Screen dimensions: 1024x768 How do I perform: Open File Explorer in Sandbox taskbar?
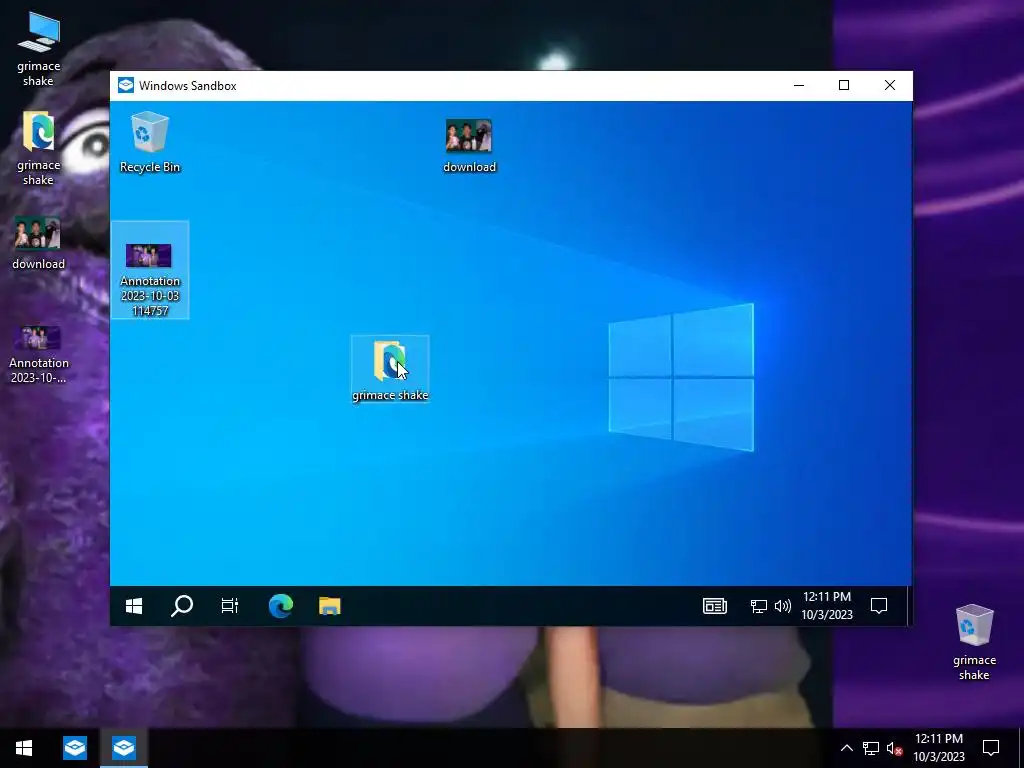point(330,606)
